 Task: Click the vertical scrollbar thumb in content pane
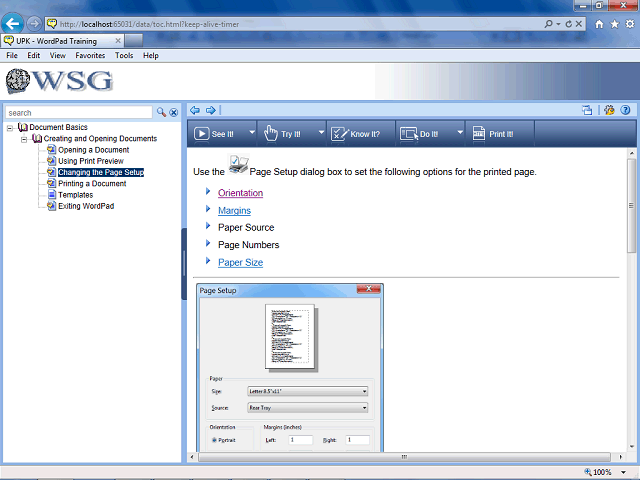631,206
